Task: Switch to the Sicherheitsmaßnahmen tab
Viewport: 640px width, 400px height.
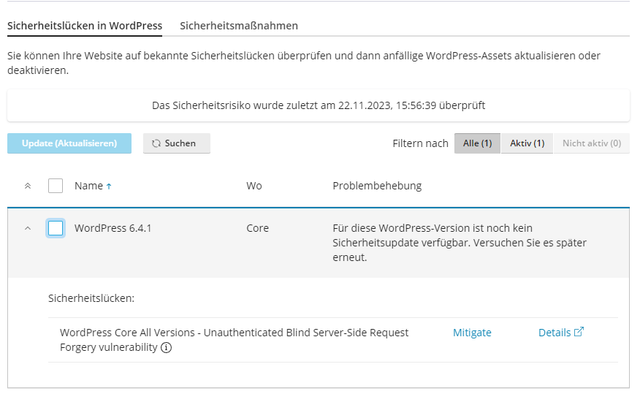Action: (x=239, y=26)
